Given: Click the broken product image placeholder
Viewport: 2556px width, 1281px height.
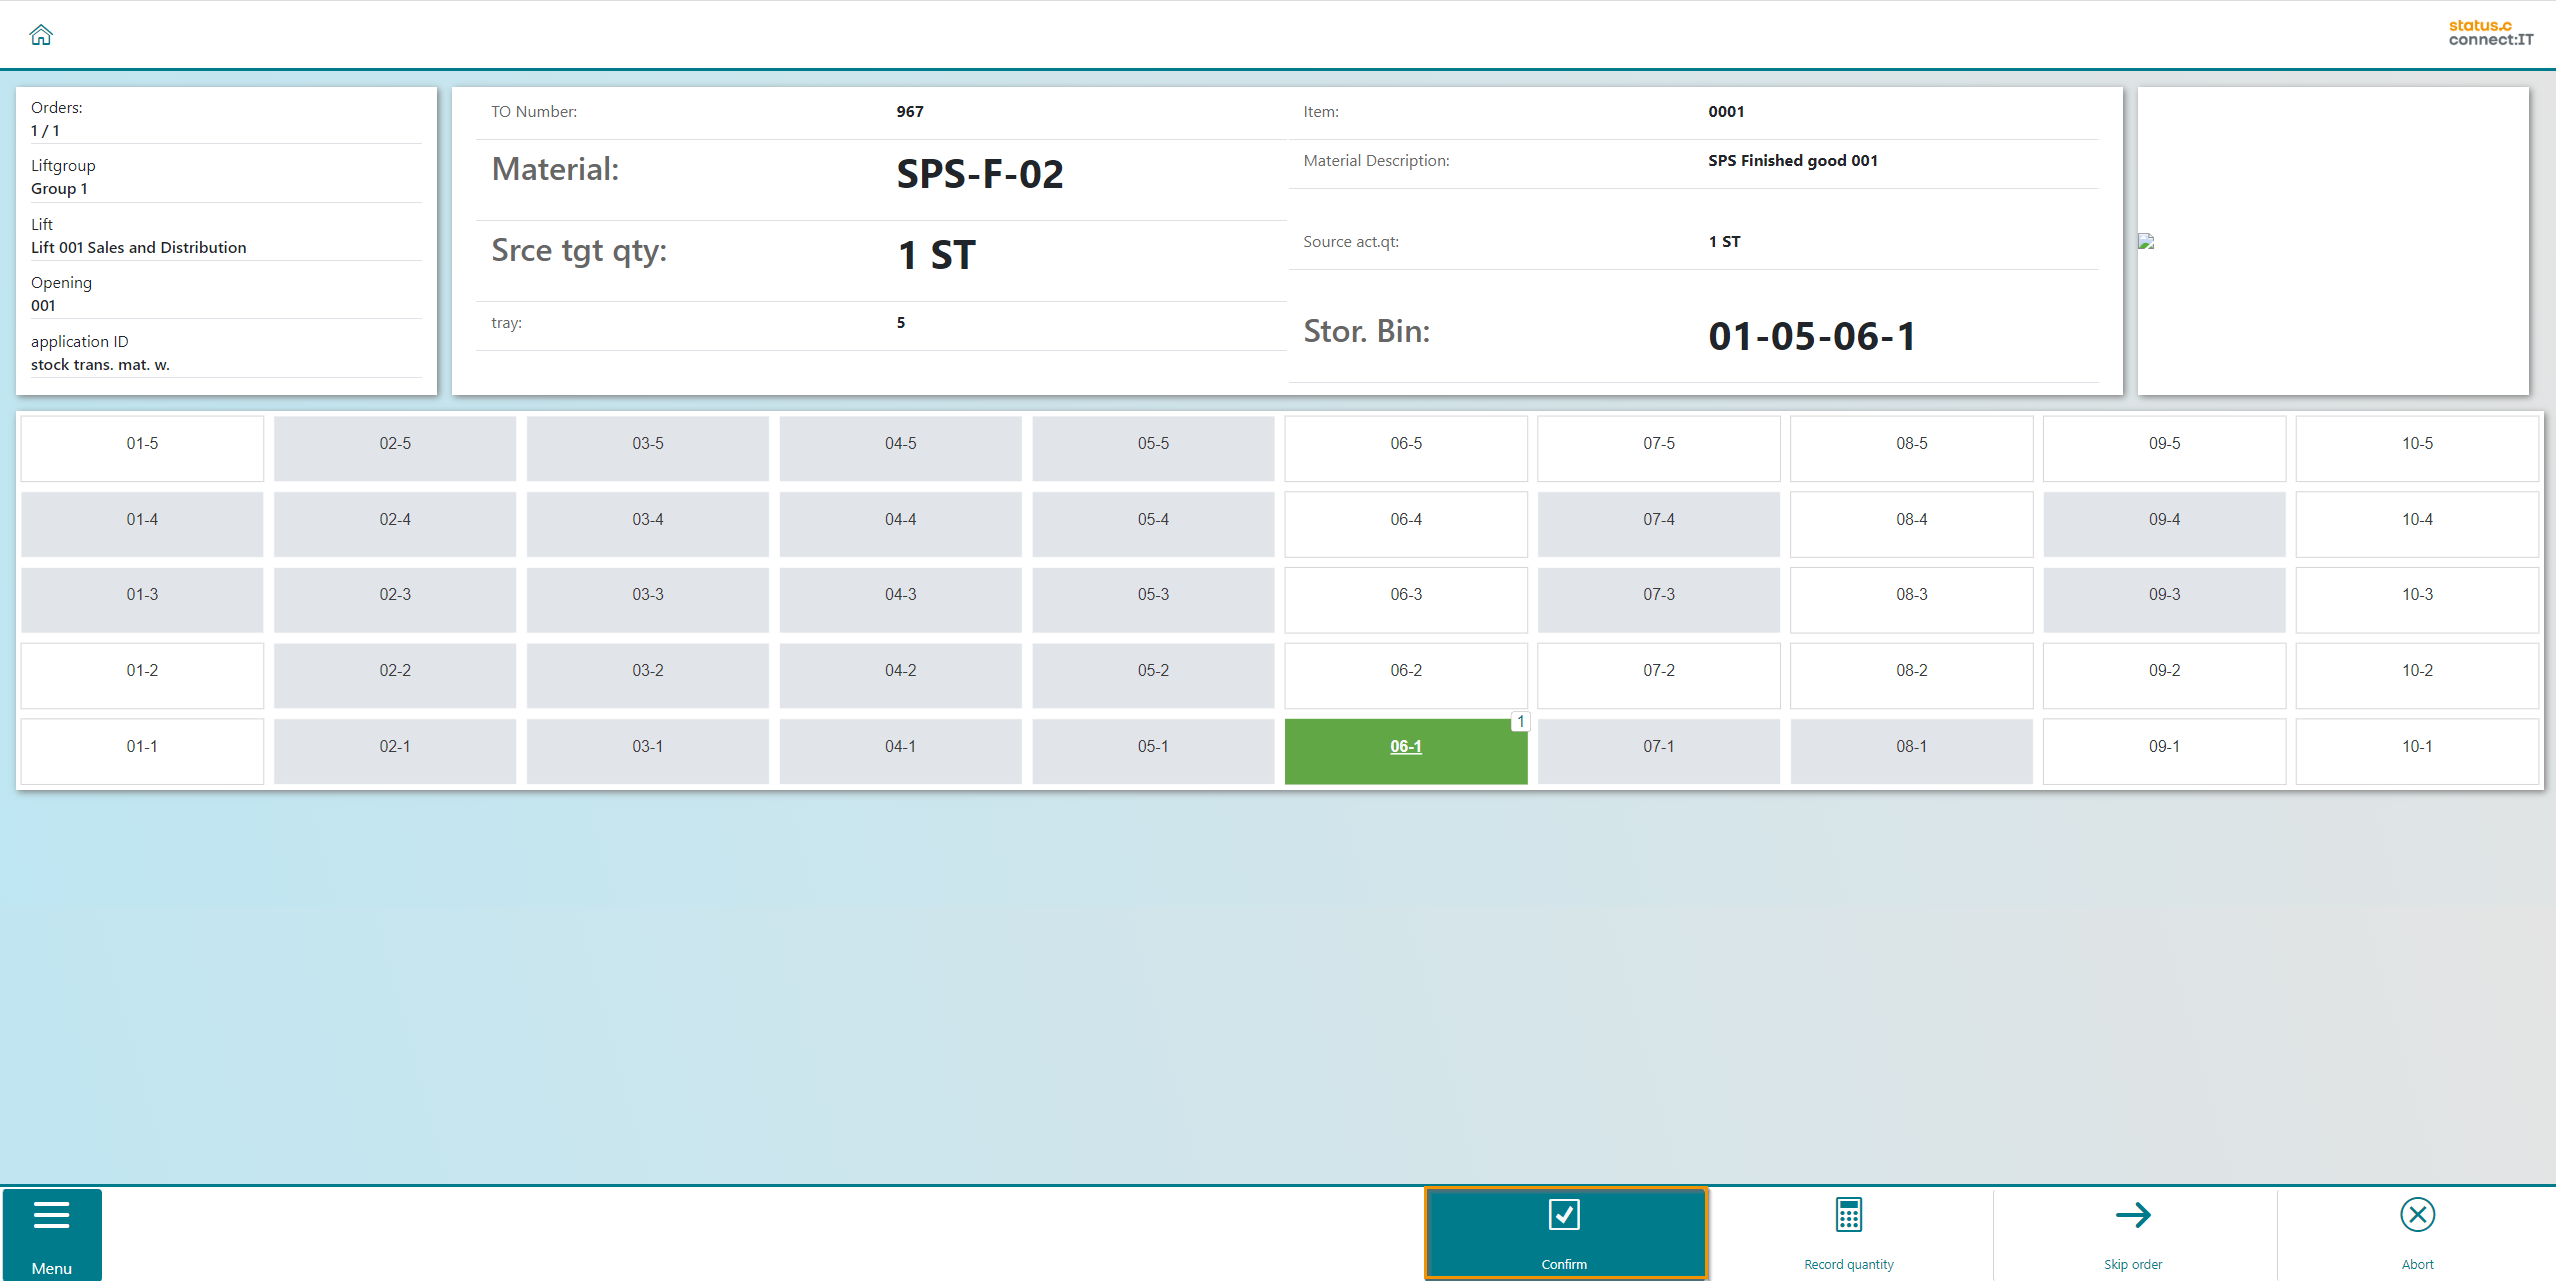Looking at the screenshot, I should click(2146, 241).
